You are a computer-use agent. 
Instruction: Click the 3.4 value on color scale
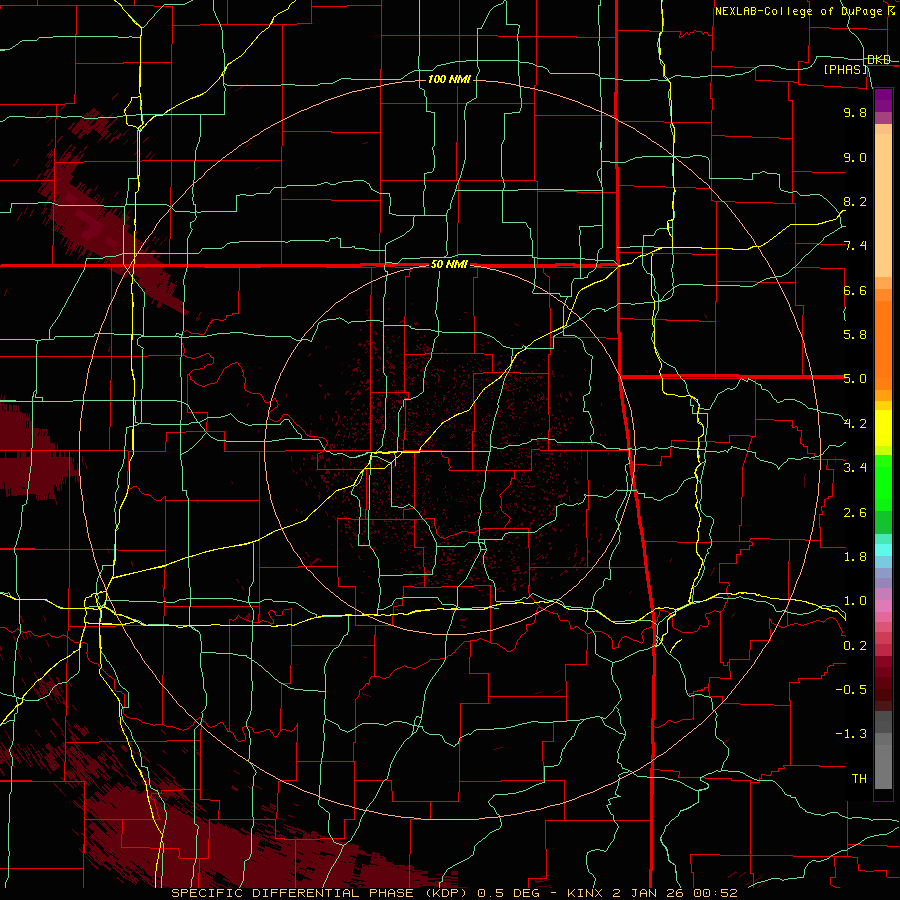tap(855, 468)
